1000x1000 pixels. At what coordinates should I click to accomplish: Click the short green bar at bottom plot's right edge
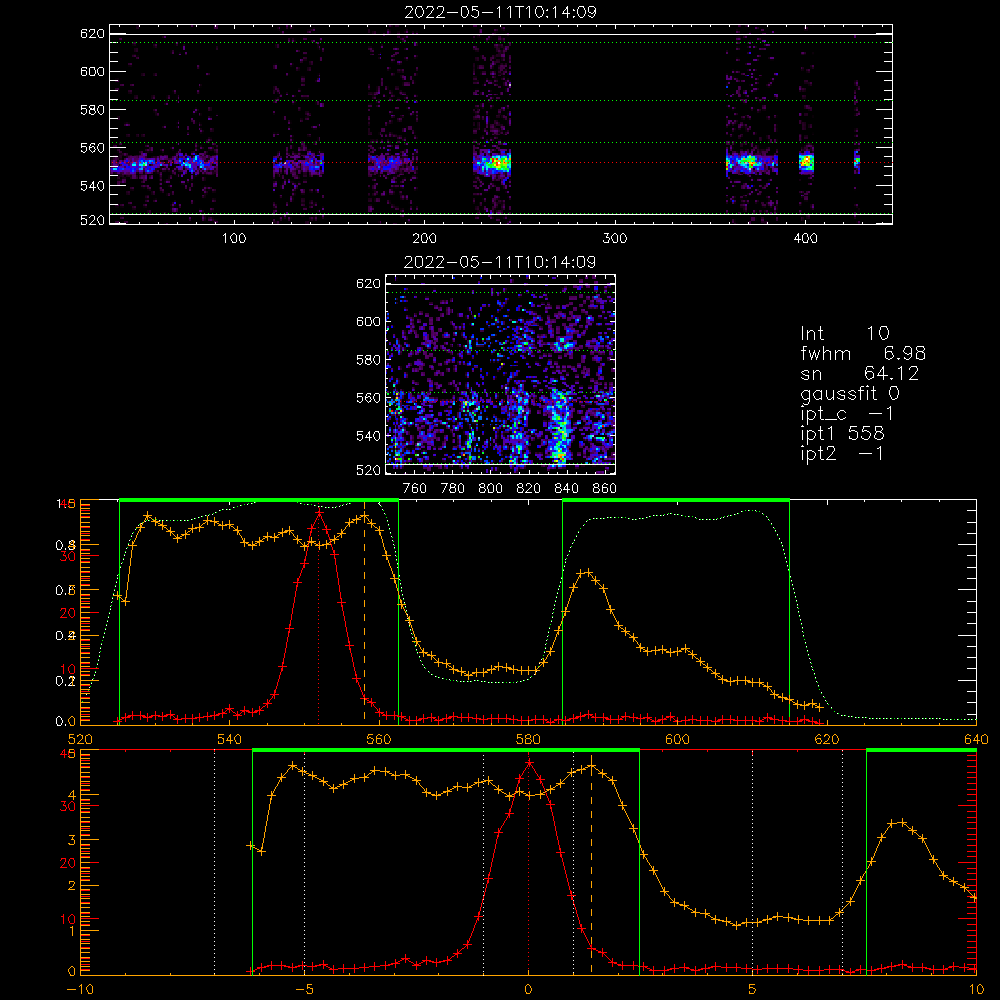tap(922, 750)
